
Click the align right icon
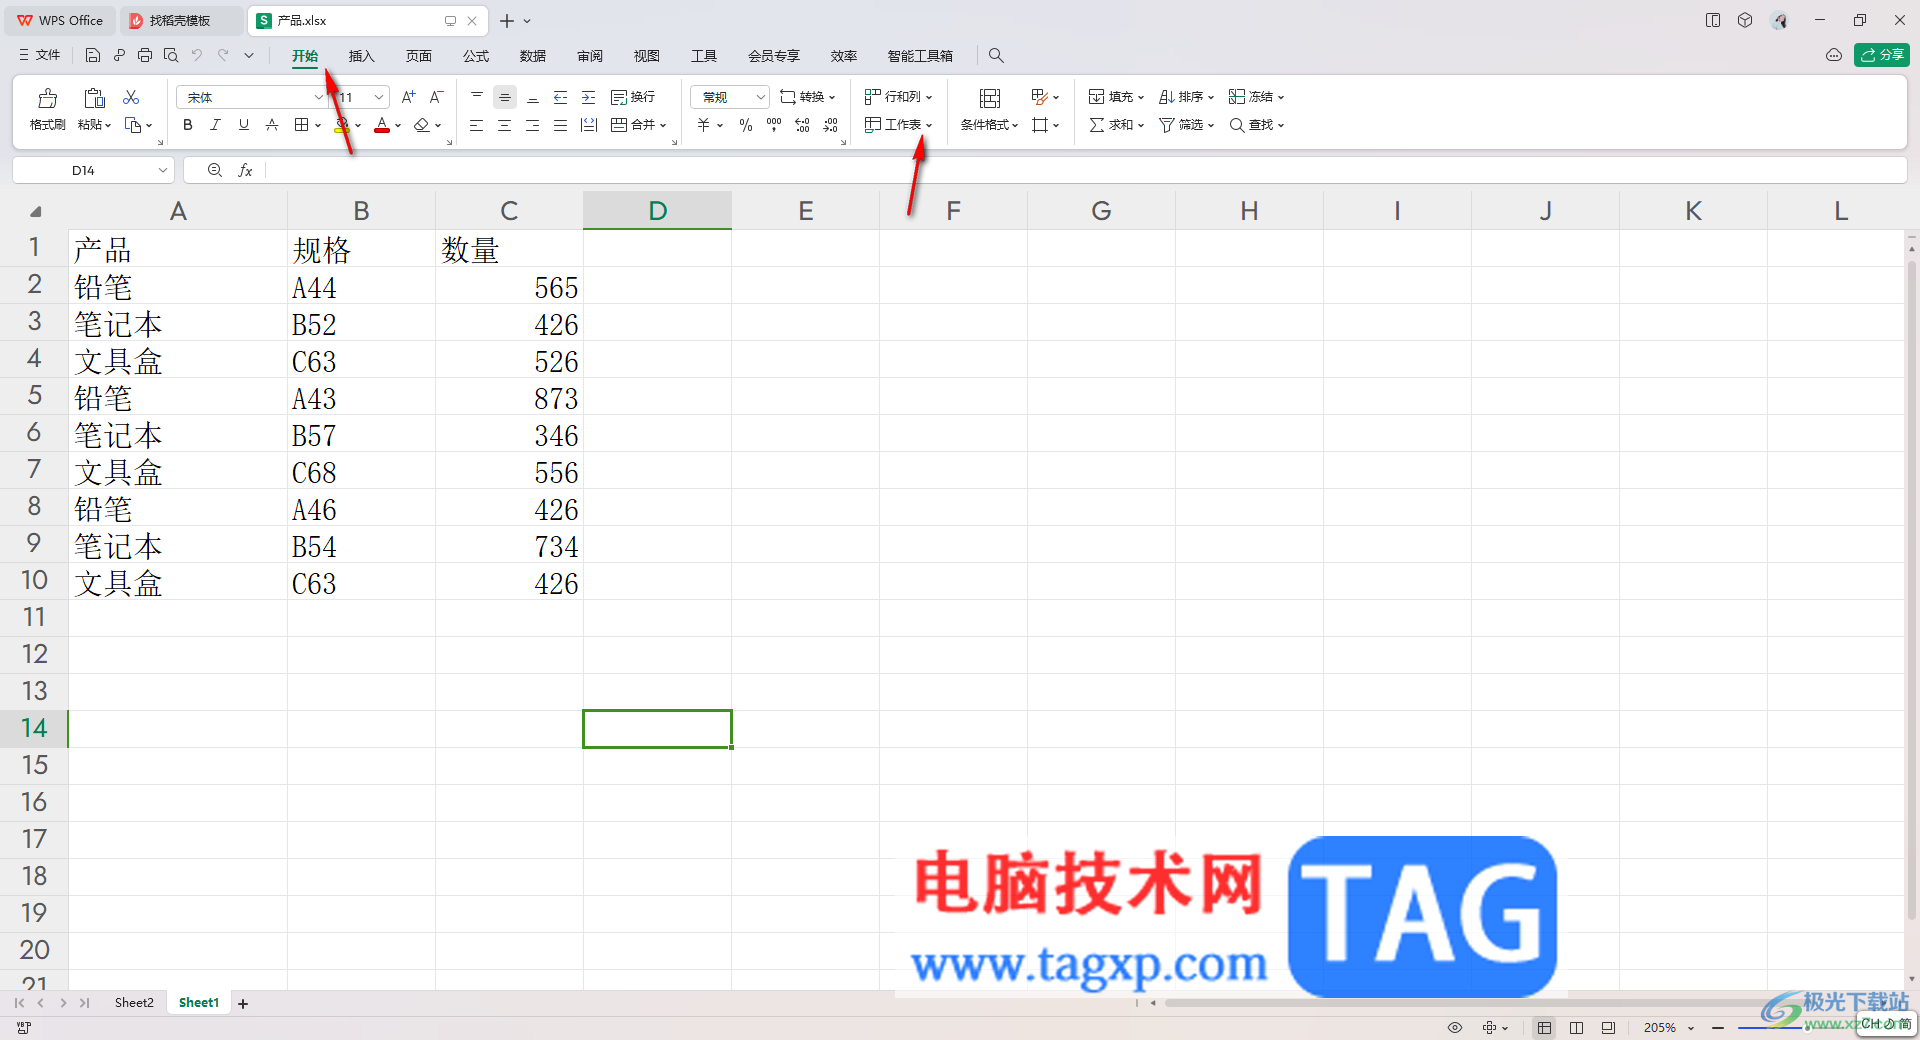coord(533,125)
